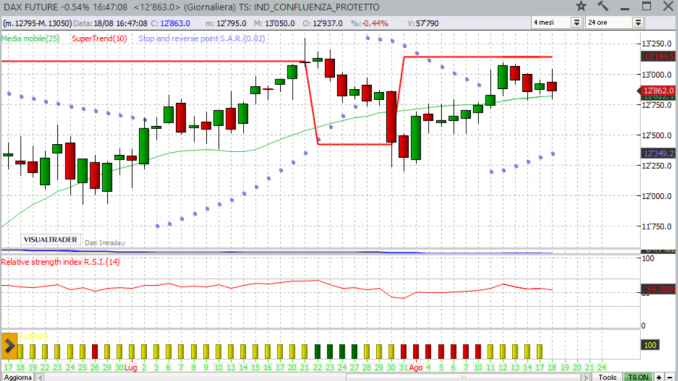
Task: Click the red 13'144.5 SuperTrend price tag
Action: (658, 57)
